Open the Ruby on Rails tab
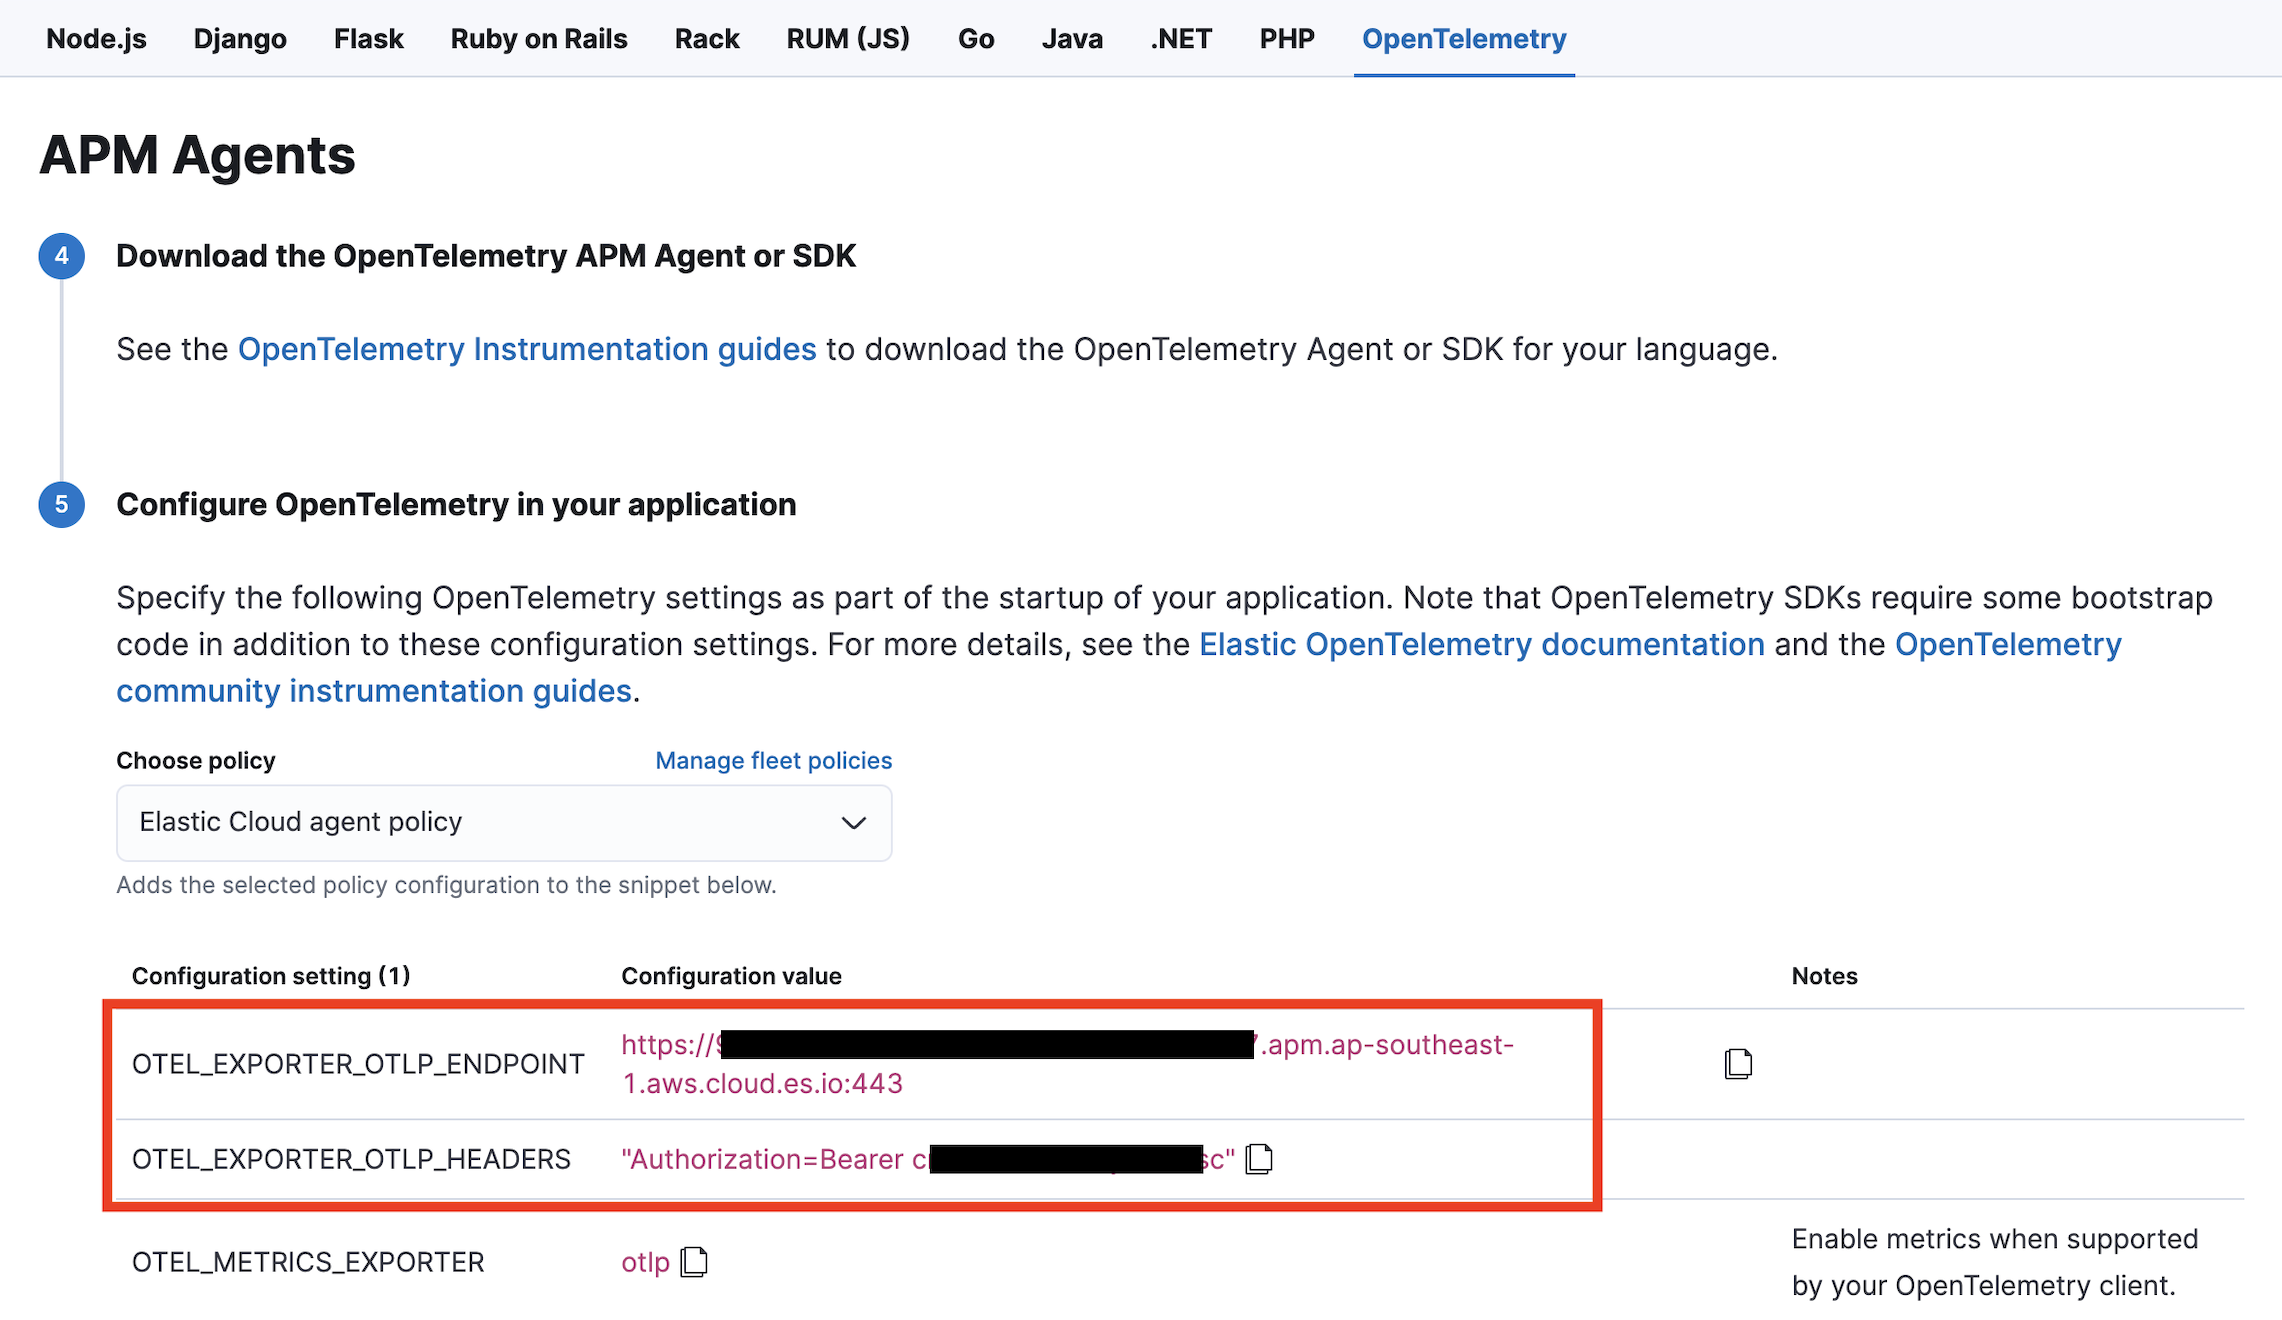 coord(538,38)
